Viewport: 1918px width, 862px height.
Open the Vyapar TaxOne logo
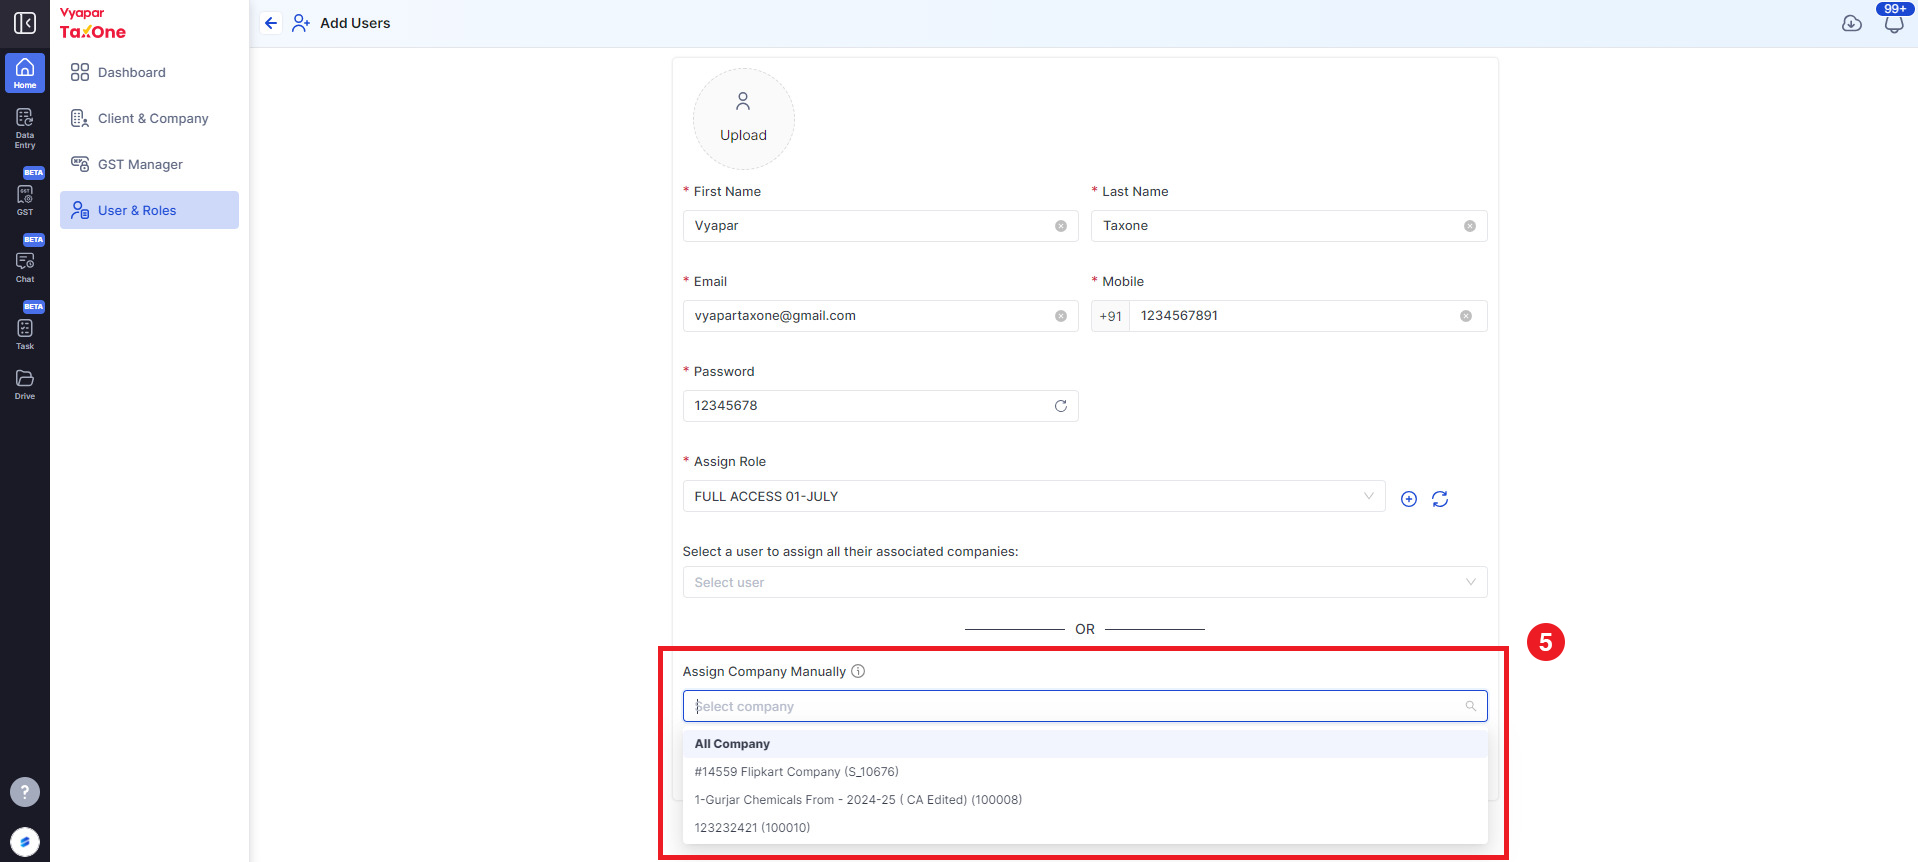(93, 23)
